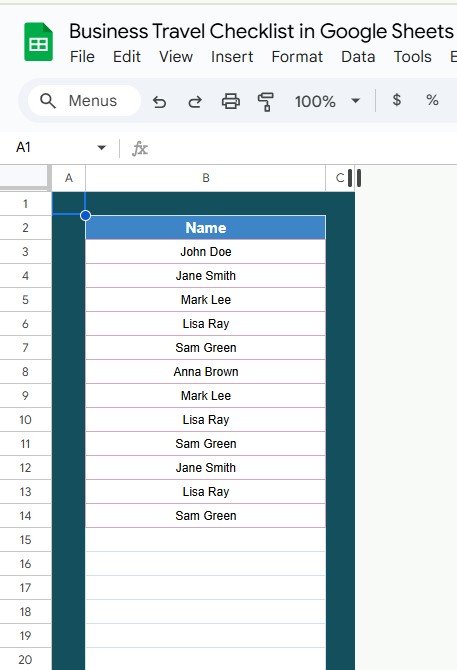
Task: Open the File menu
Action: pyautogui.click(x=82, y=57)
